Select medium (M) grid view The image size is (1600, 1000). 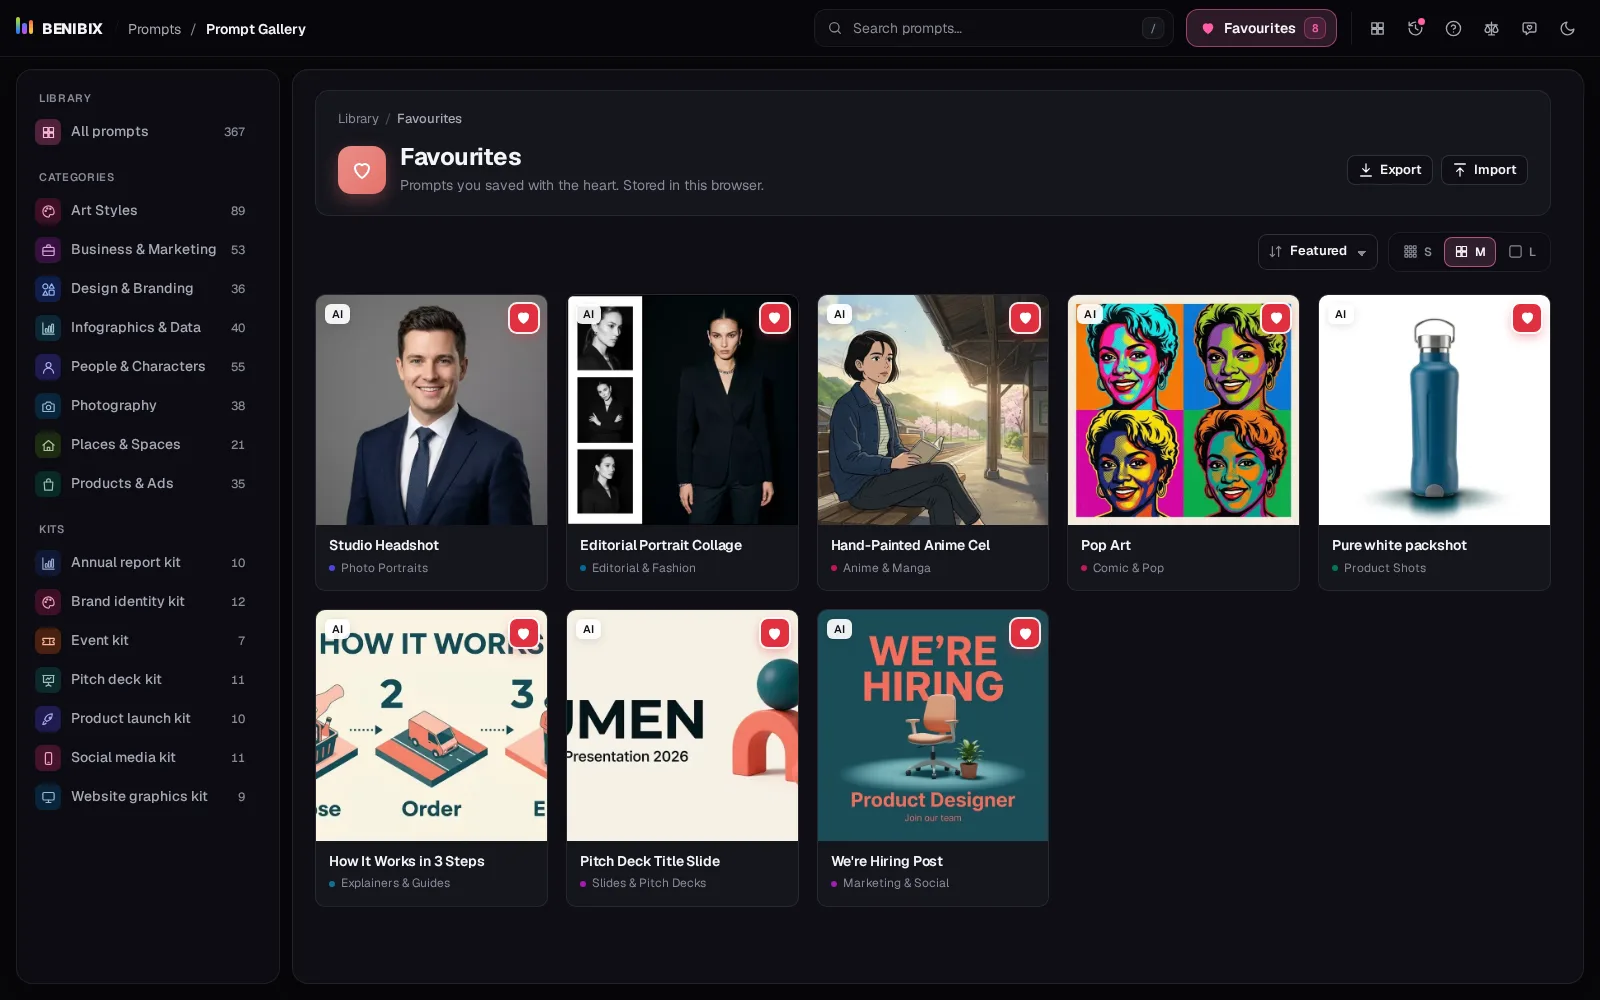point(1469,252)
